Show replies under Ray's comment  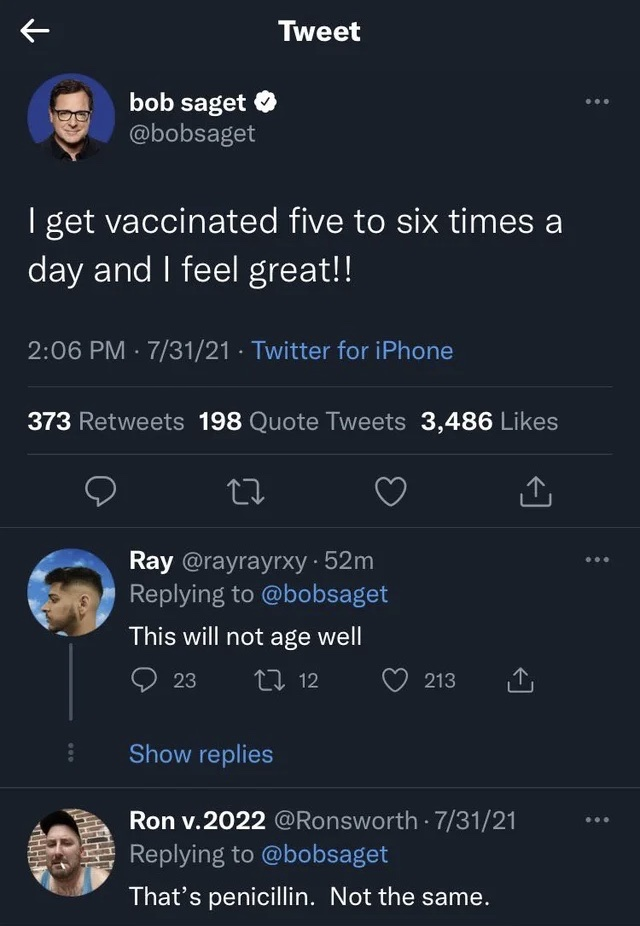click(x=201, y=754)
